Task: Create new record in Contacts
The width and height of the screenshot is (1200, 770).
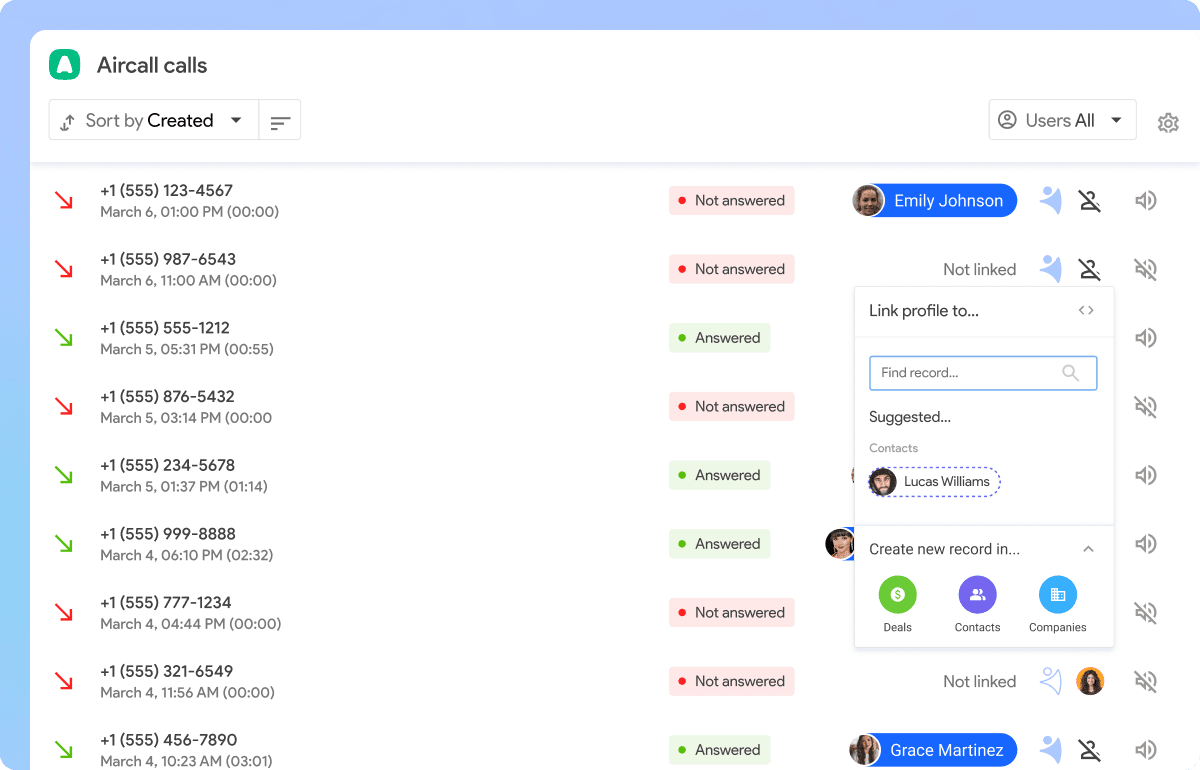Action: pos(977,595)
